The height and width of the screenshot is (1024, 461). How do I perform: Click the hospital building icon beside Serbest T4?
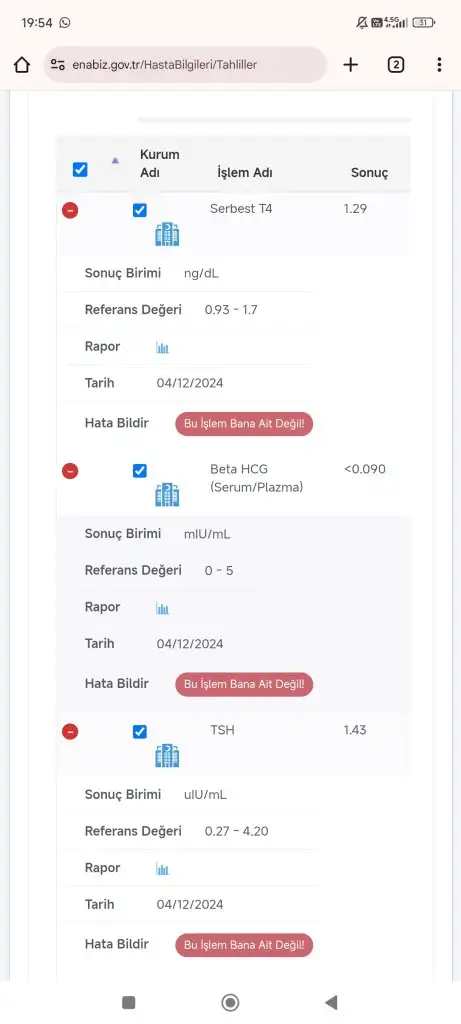(x=167, y=234)
